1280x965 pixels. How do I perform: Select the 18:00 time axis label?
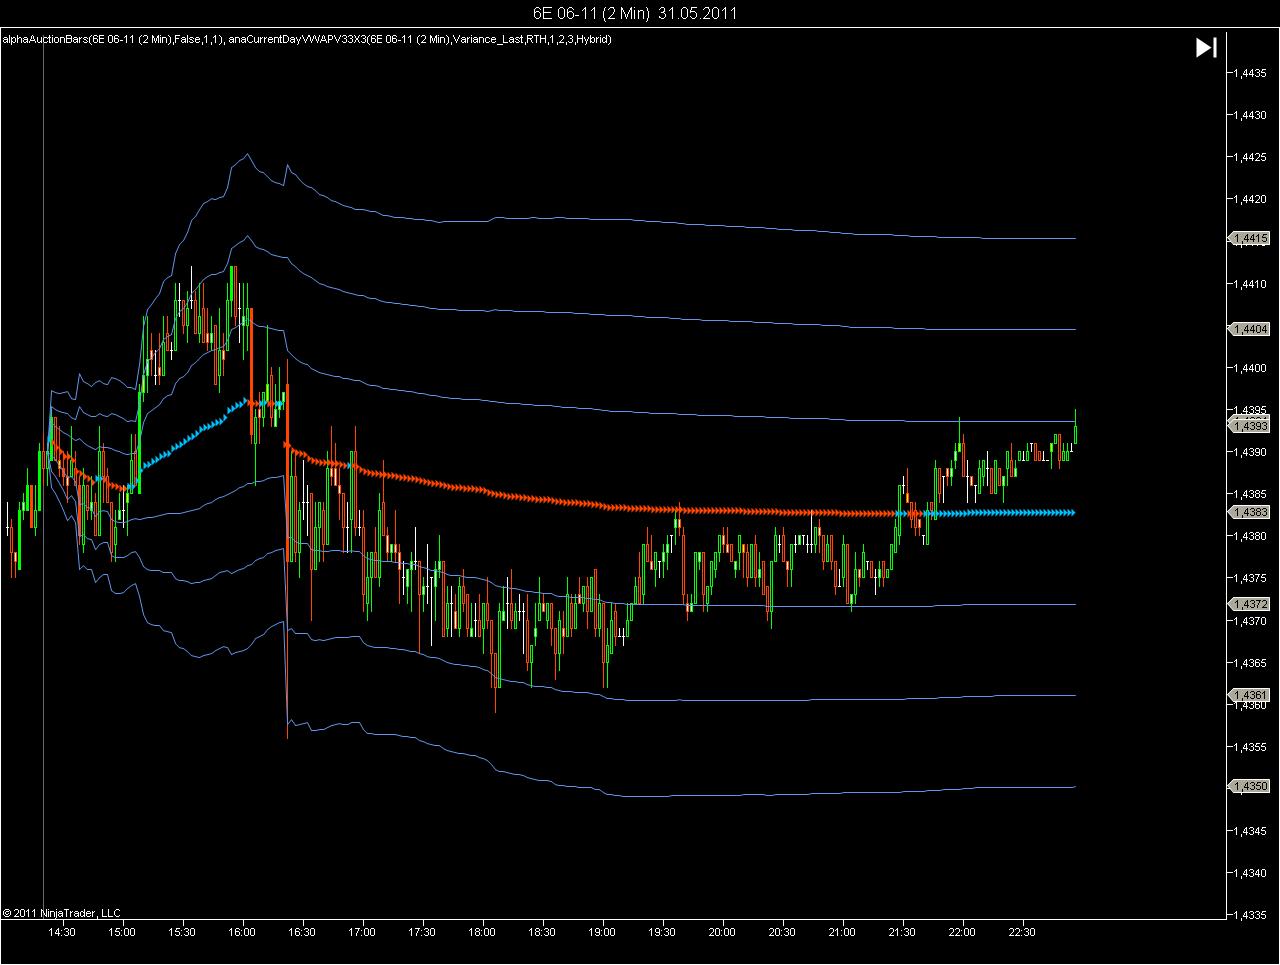coord(482,932)
